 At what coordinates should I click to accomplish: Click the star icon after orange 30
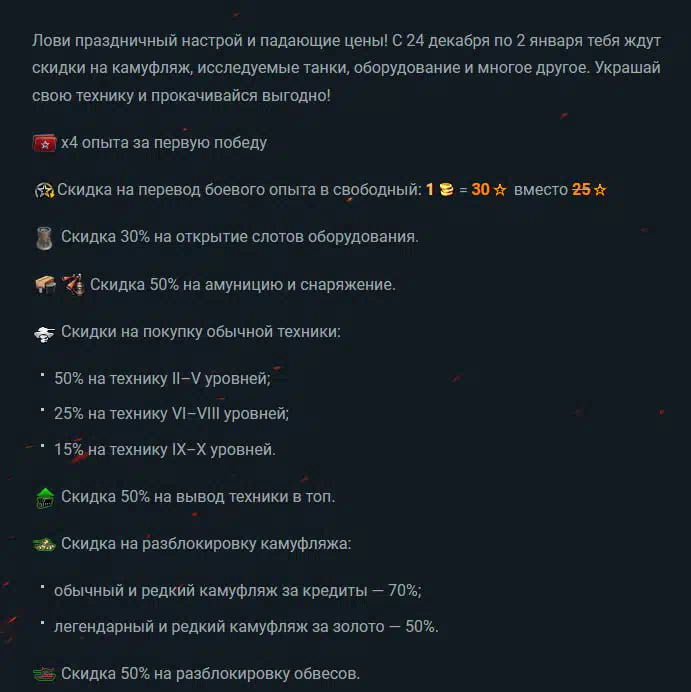pos(500,190)
